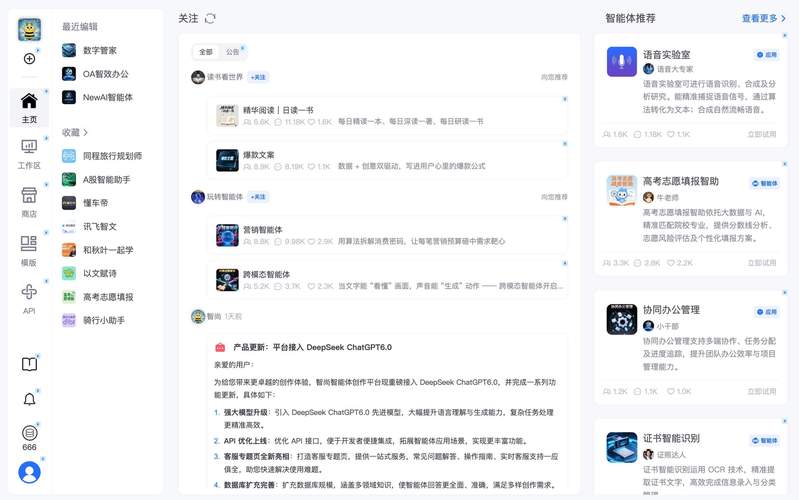Click the 以文赋诗 icon
799x500 pixels.
pos(69,273)
